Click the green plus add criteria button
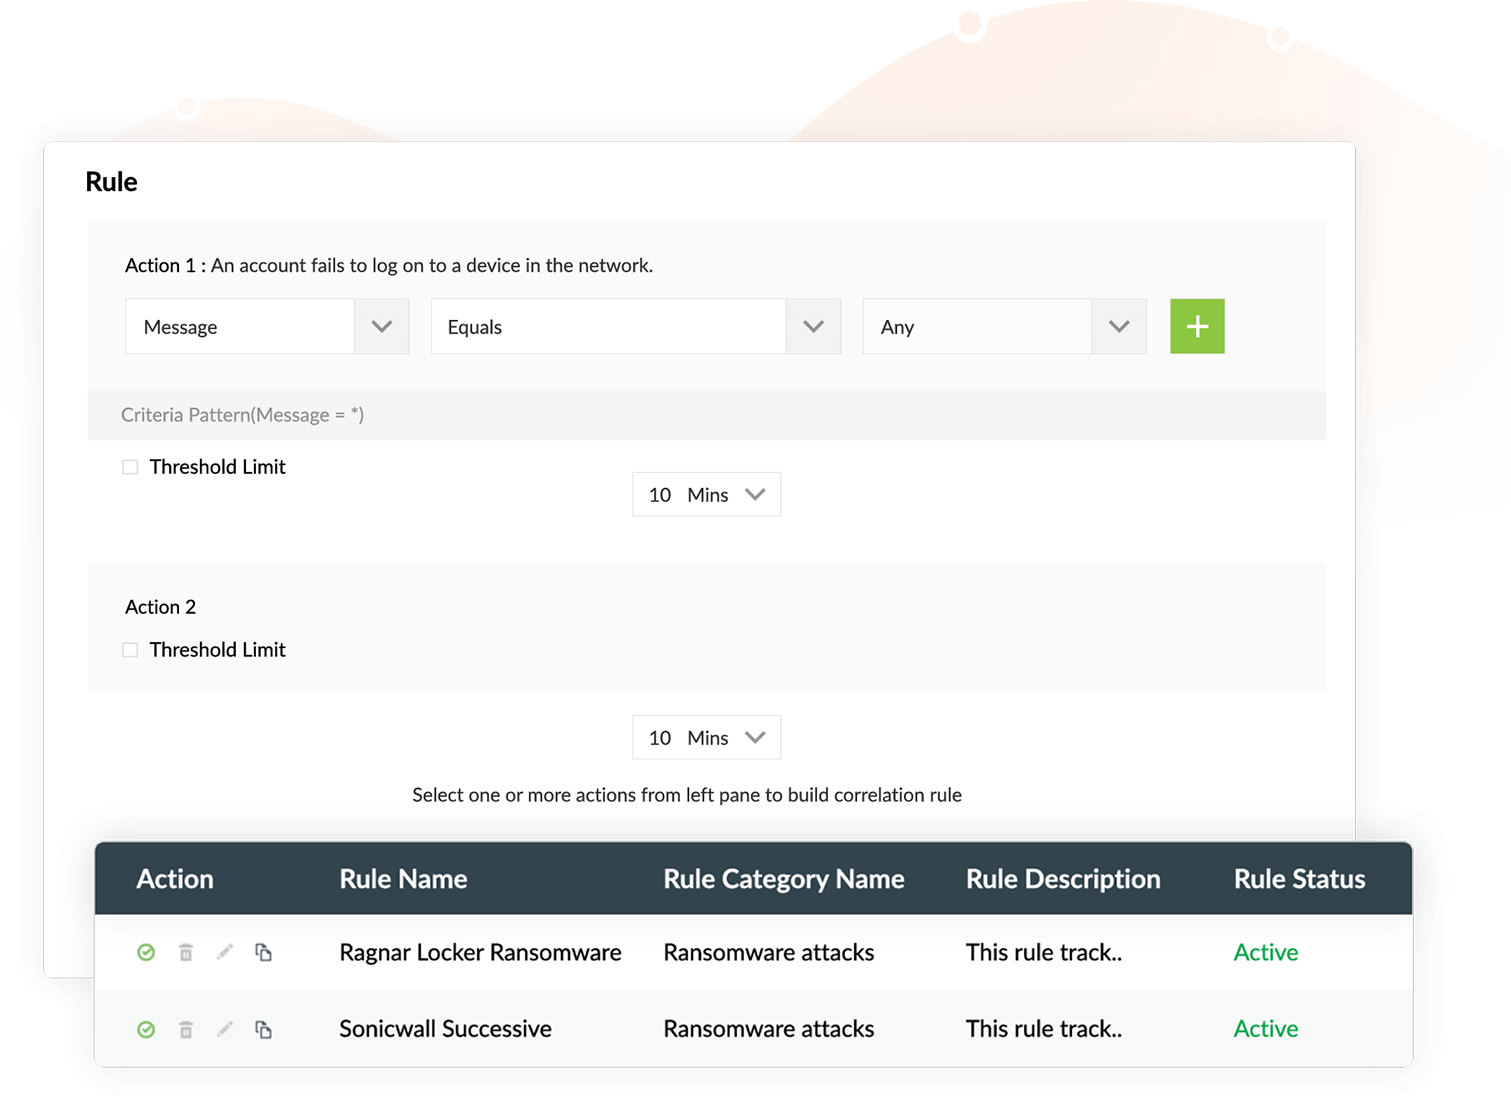This screenshot has height=1102, width=1511. [x=1197, y=326]
